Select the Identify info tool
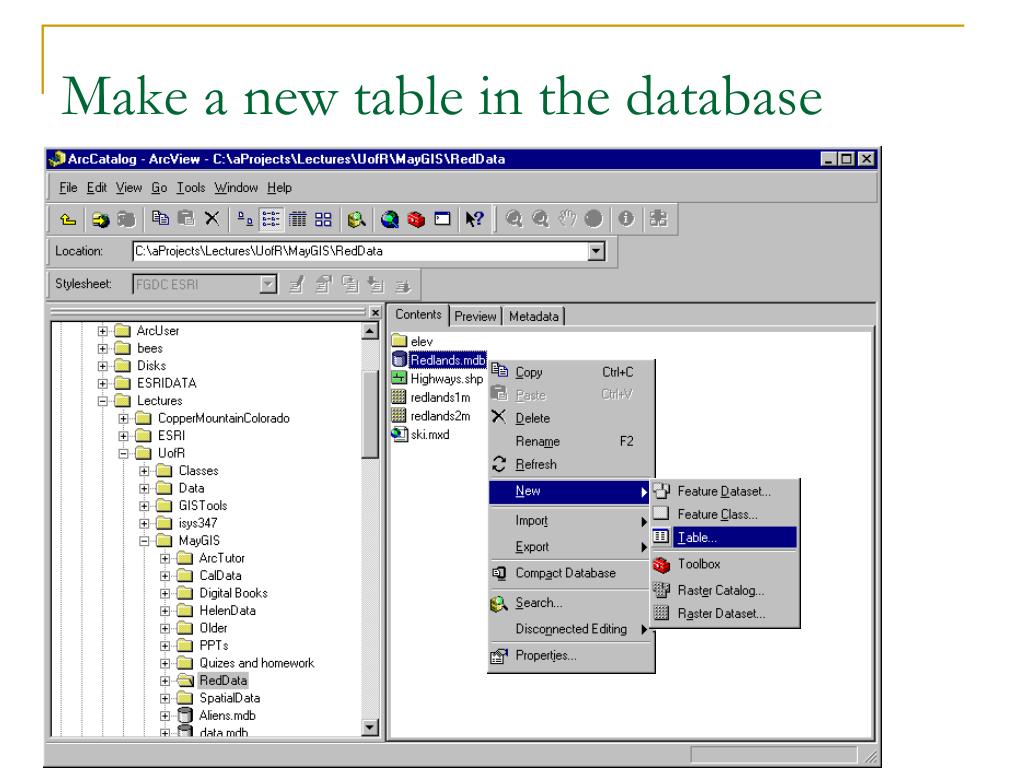 pos(626,219)
